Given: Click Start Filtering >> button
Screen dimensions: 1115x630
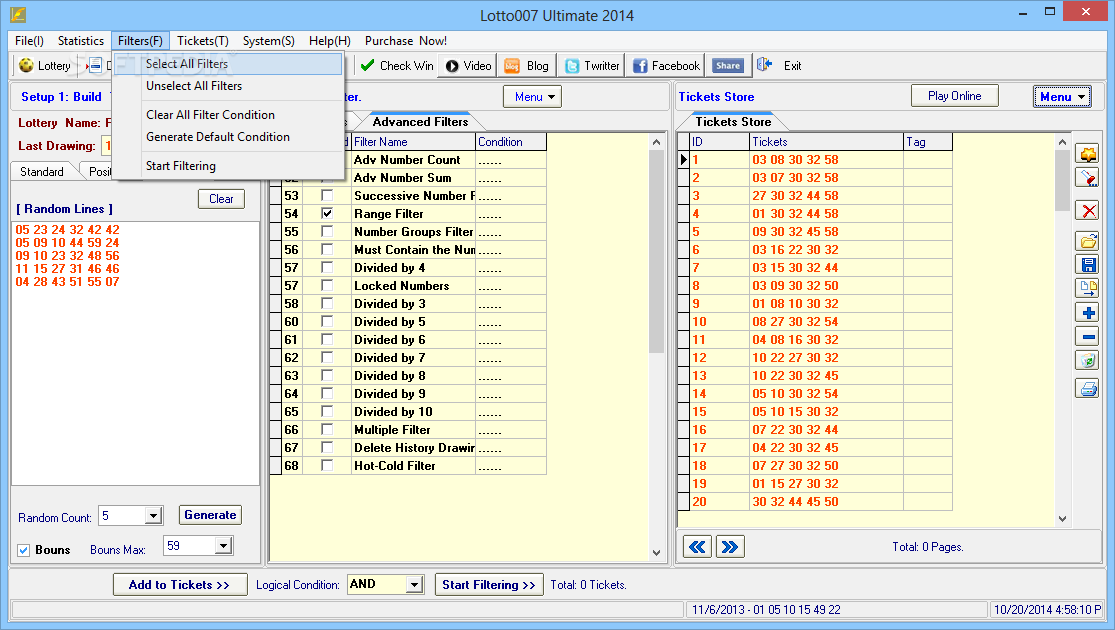Looking at the screenshot, I should (489, 584).
